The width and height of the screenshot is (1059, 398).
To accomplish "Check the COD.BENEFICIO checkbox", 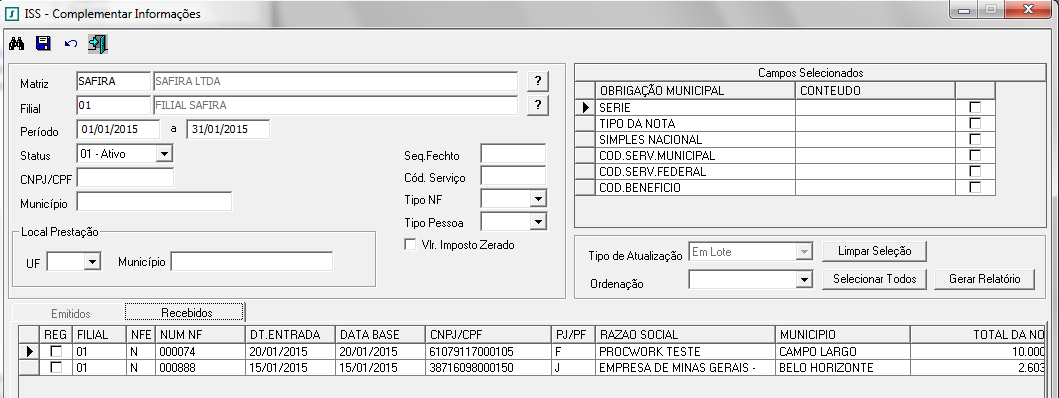I will 975,188.
